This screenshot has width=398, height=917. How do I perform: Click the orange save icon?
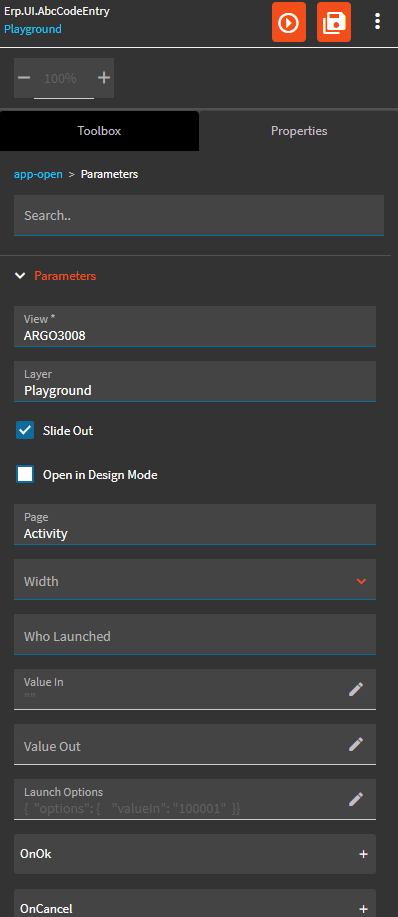[334, 23]
